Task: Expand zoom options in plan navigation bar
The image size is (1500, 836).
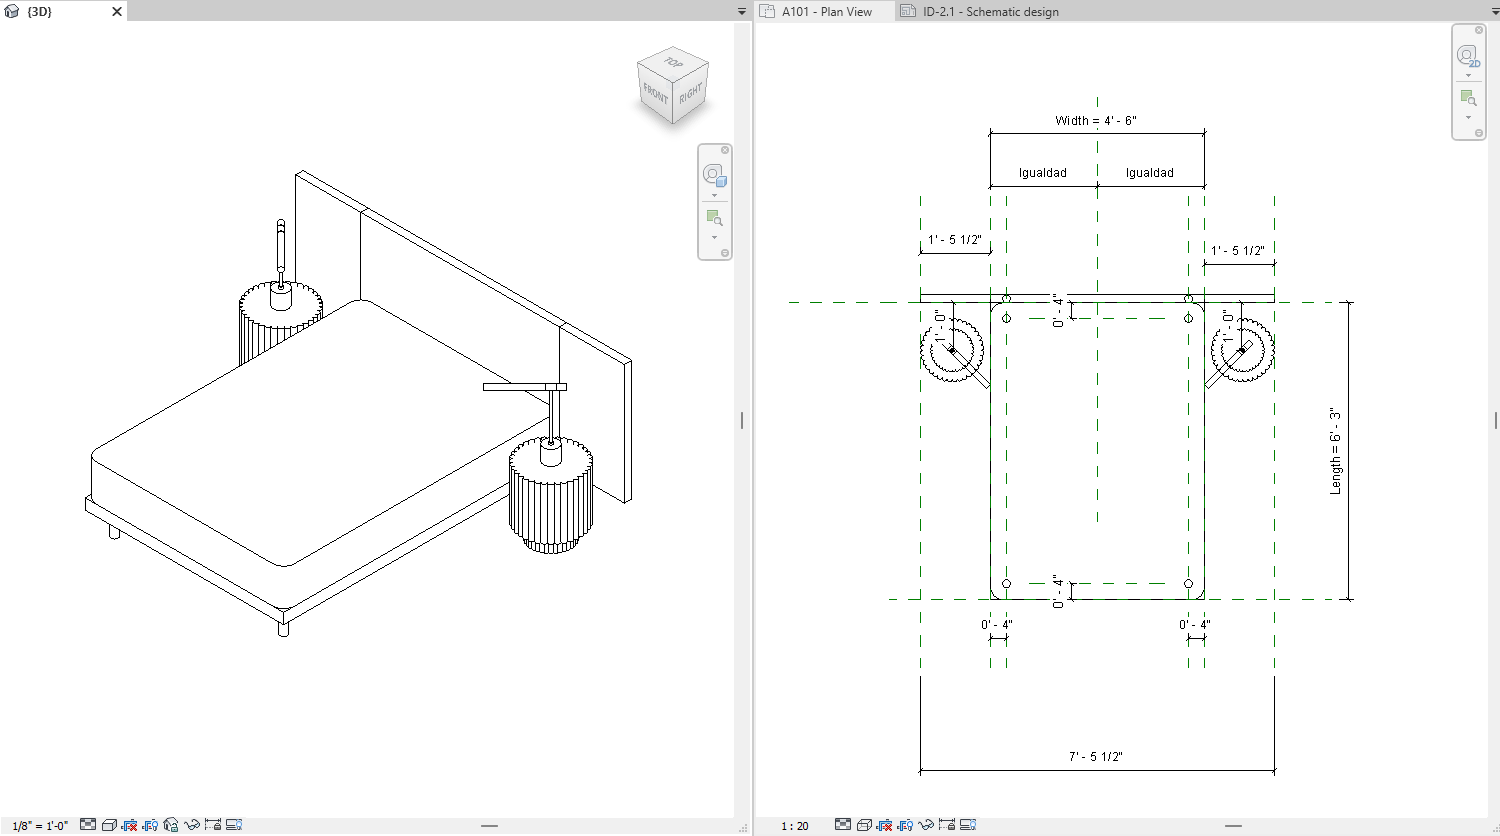Action: click(x=1468, y=118)
